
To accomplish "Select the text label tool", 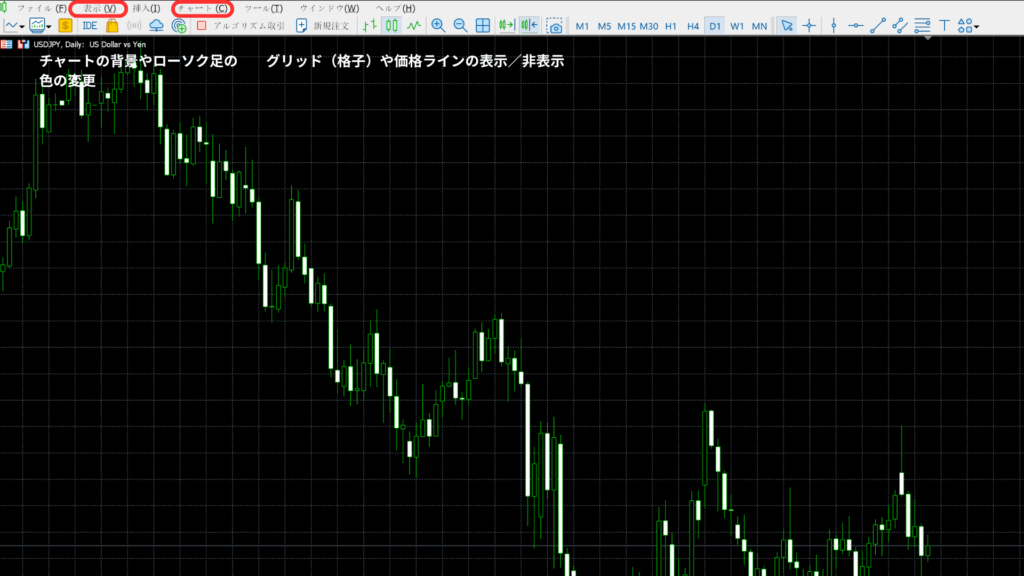I will [x=944, y=25].
